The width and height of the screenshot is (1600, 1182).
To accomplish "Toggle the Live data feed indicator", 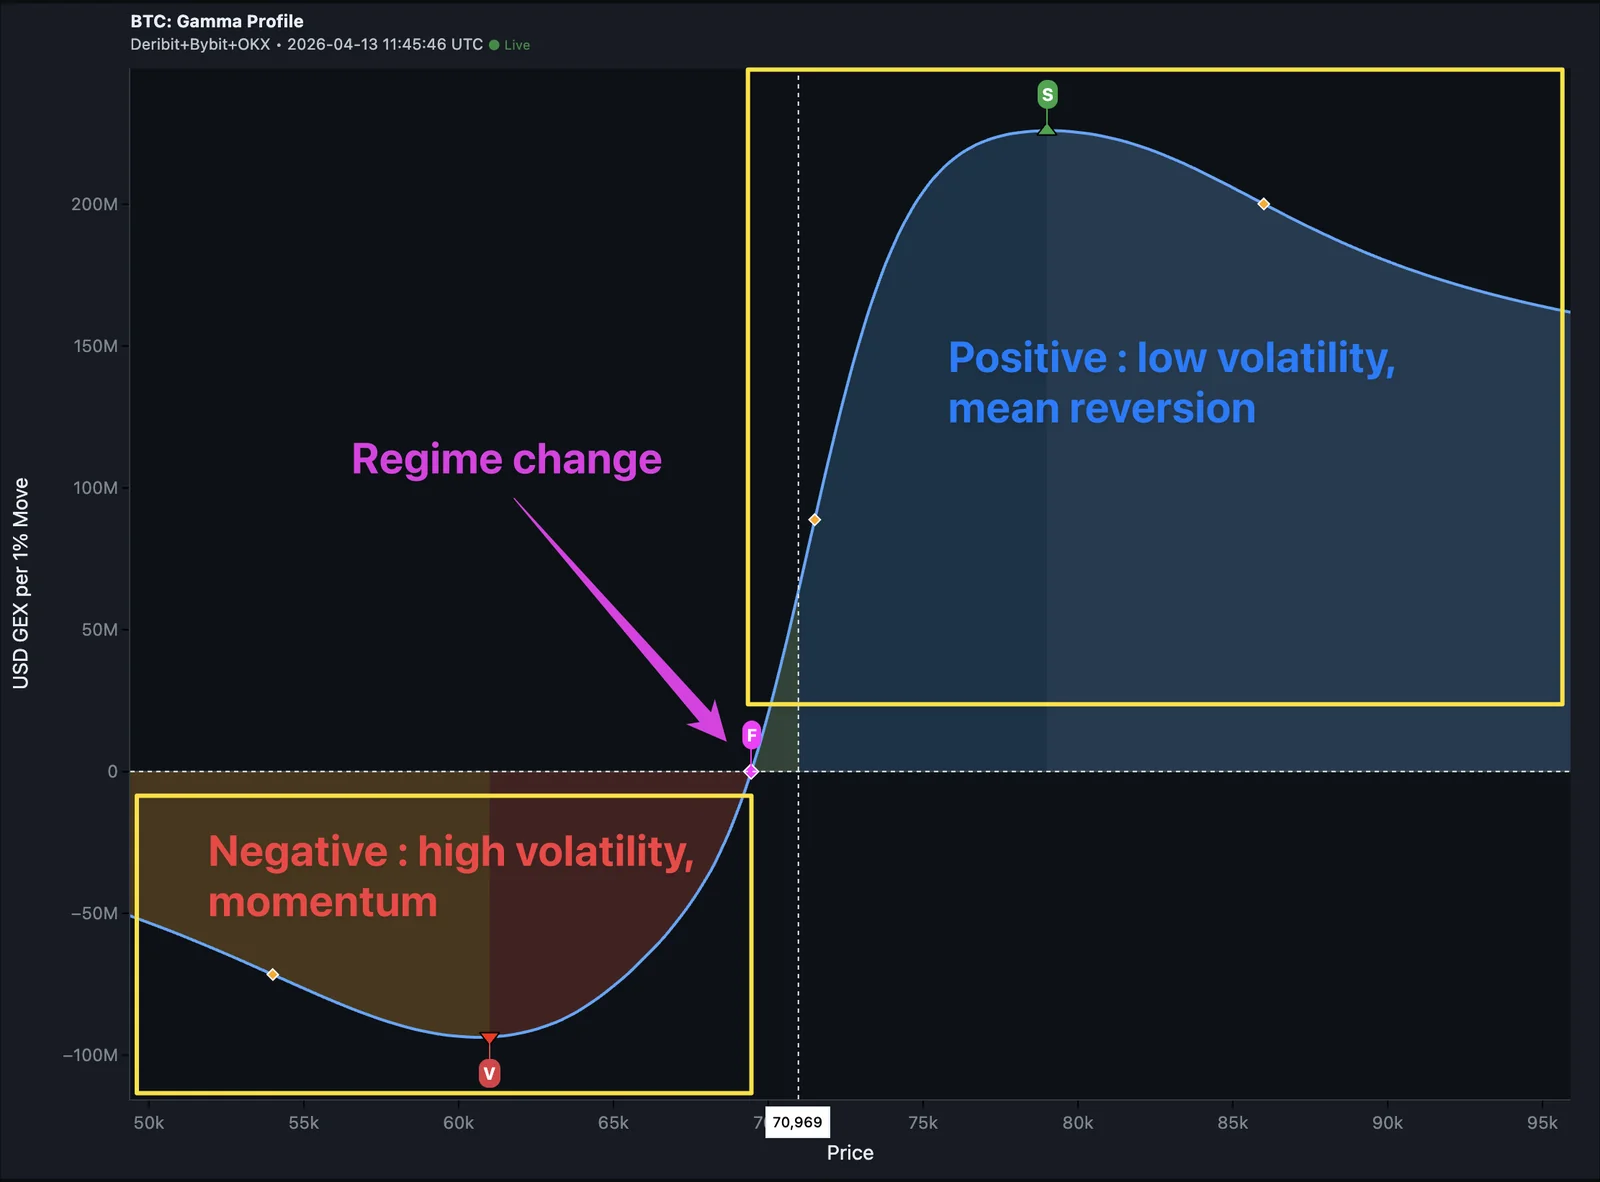I will pos(511,44).
